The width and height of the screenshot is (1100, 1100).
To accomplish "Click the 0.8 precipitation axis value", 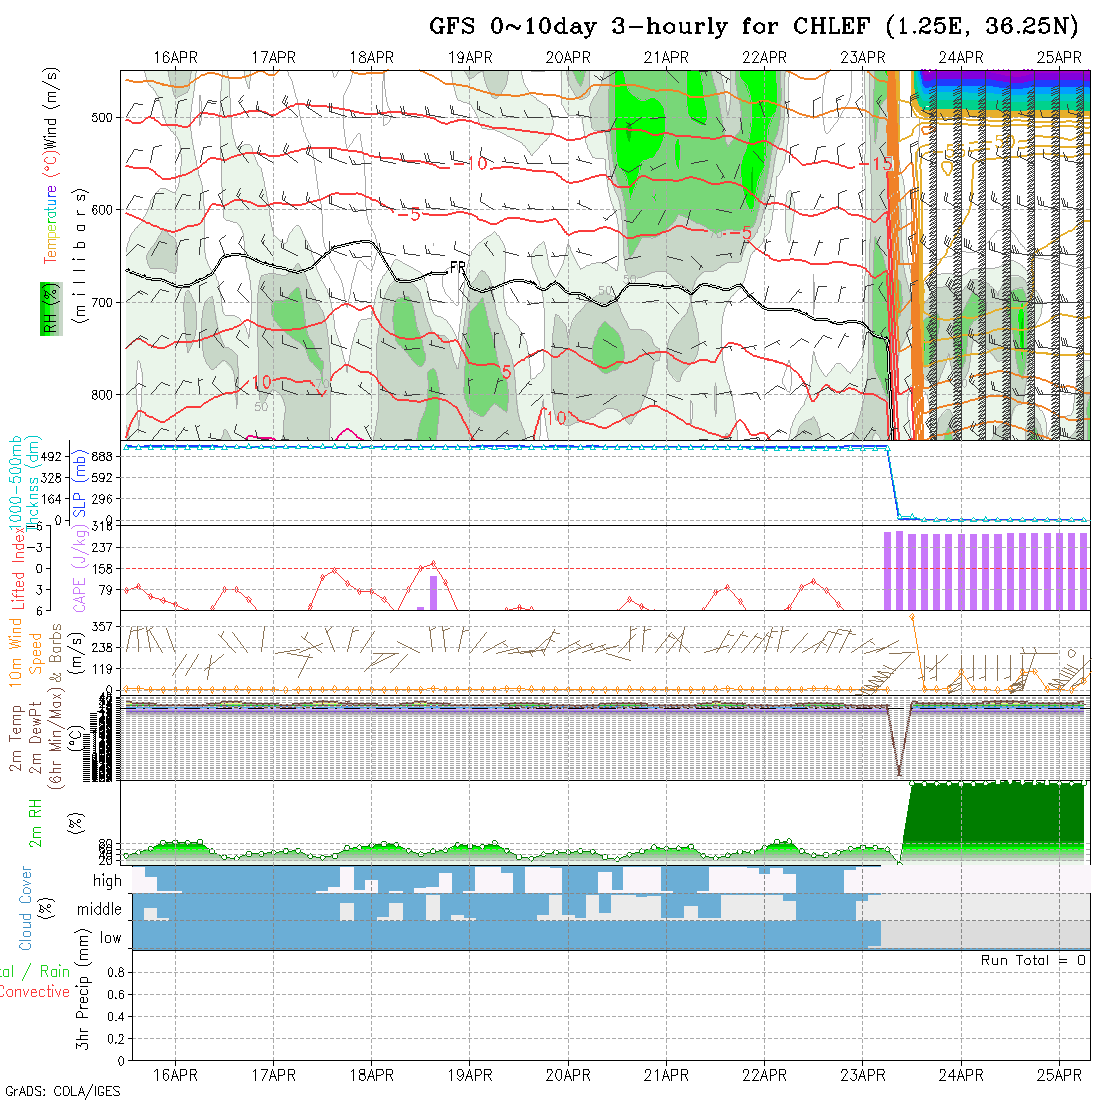I will point(116,972).
